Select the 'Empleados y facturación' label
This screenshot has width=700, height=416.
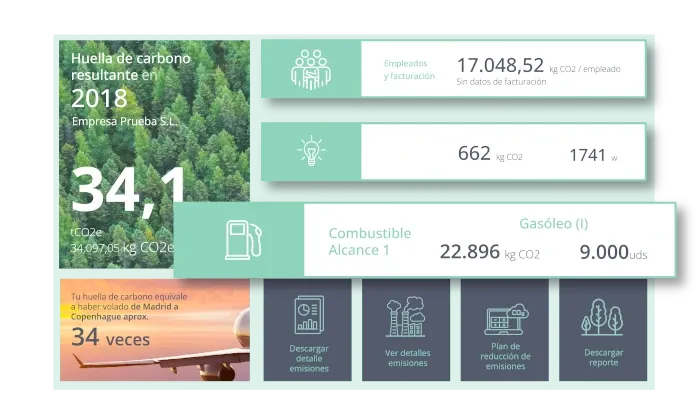click(x=410, y=69)
